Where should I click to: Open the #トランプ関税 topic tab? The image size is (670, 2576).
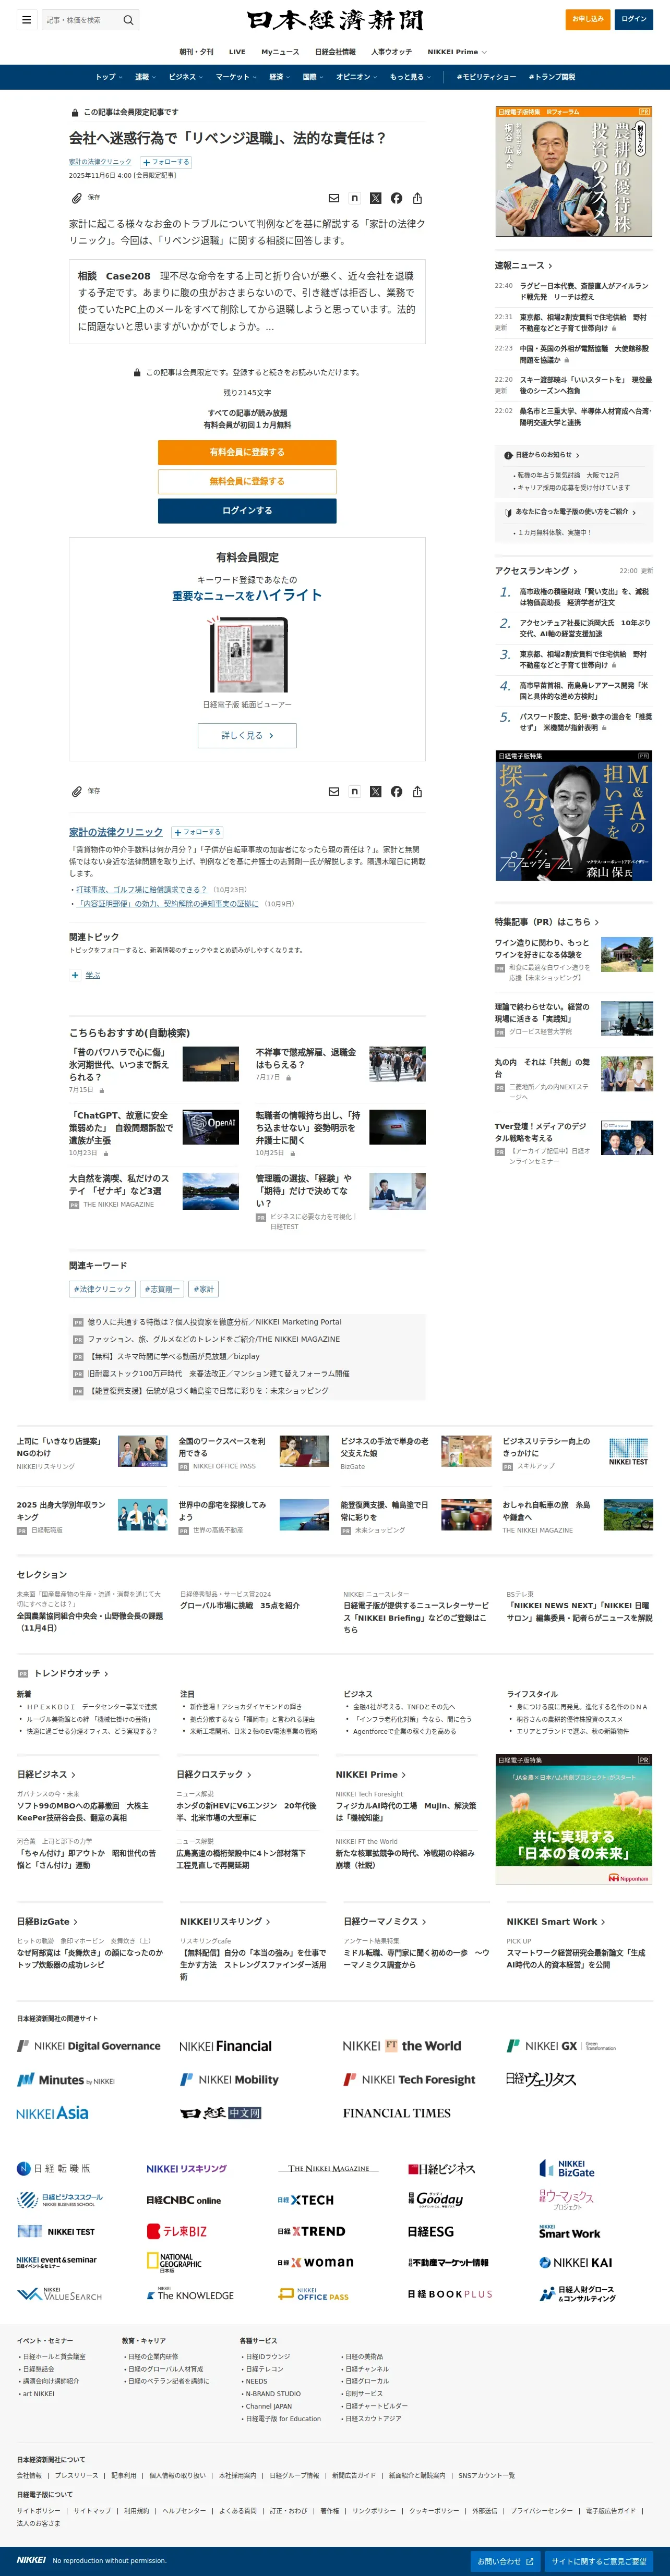pyautogui.click(x=552, y=77)
